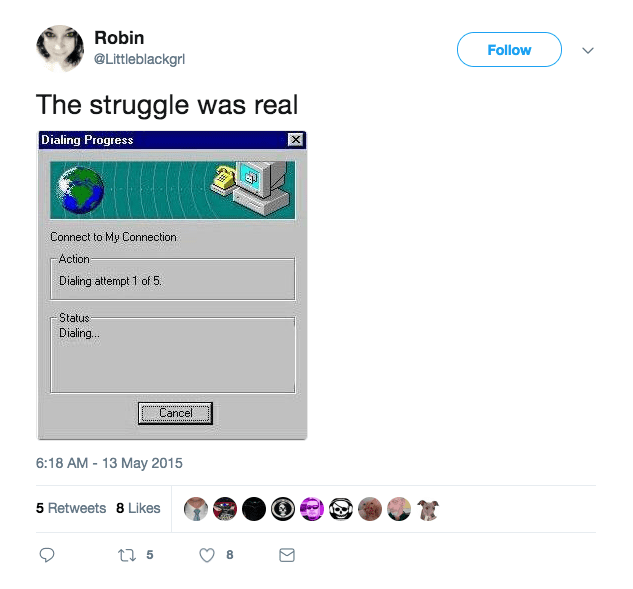Click the reply speech bubble icon
The height and width of the screenshot is (589, 633).
(47, 555)
